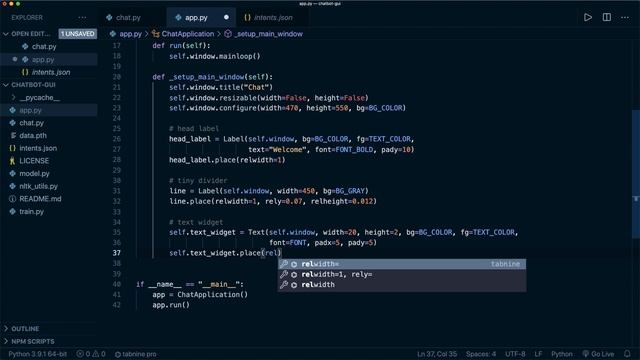The height and width of the screenshot is (360, 640).
Task: Click 'self.window.mainloop()' line
Action: click(x=215, y=56)
